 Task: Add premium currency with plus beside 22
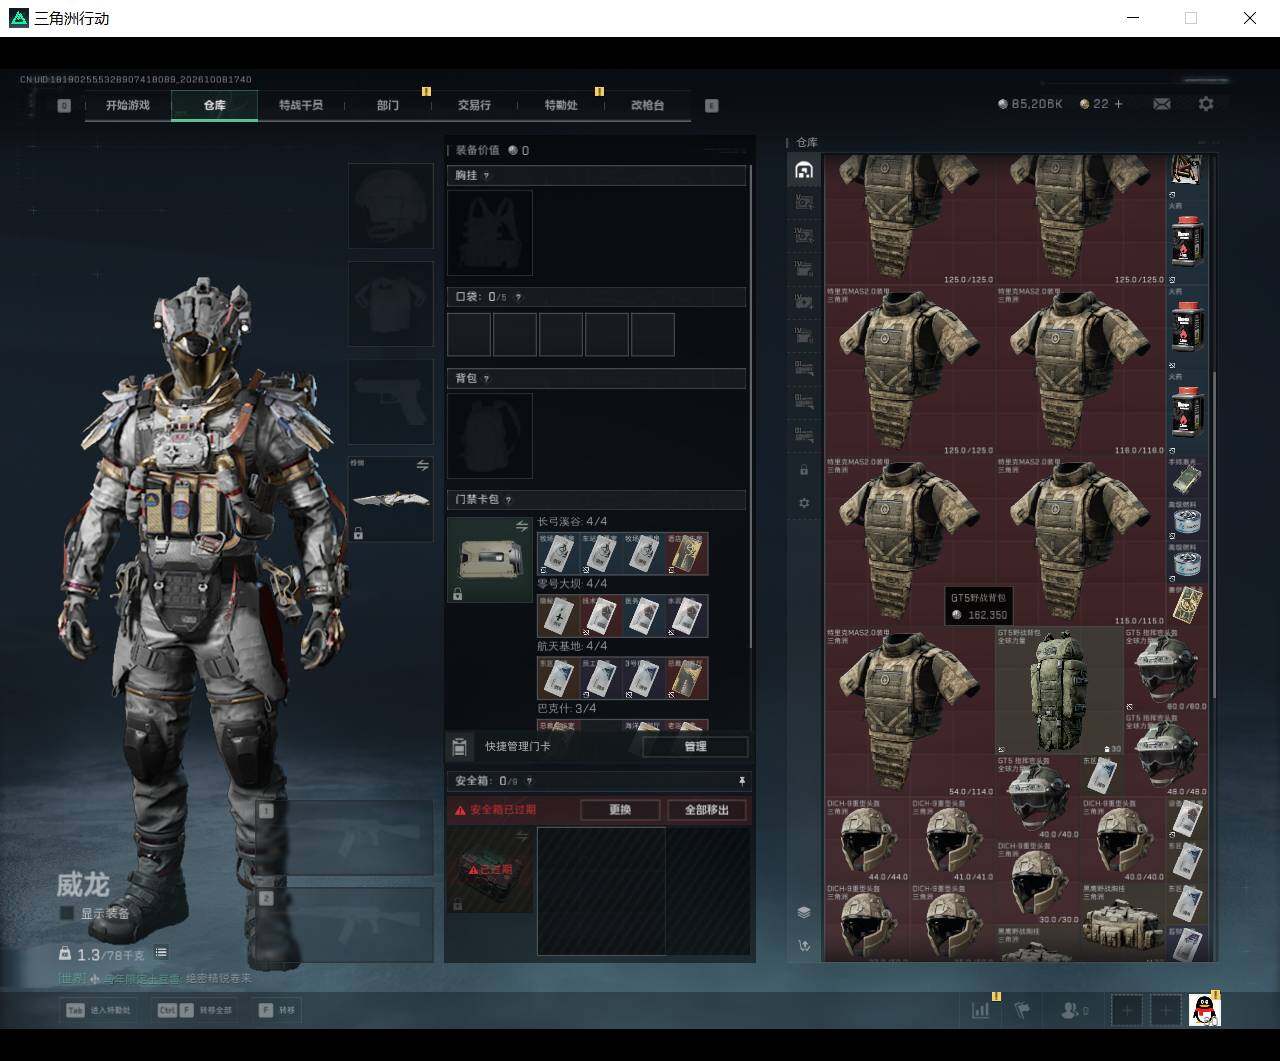pos(1118,104)
